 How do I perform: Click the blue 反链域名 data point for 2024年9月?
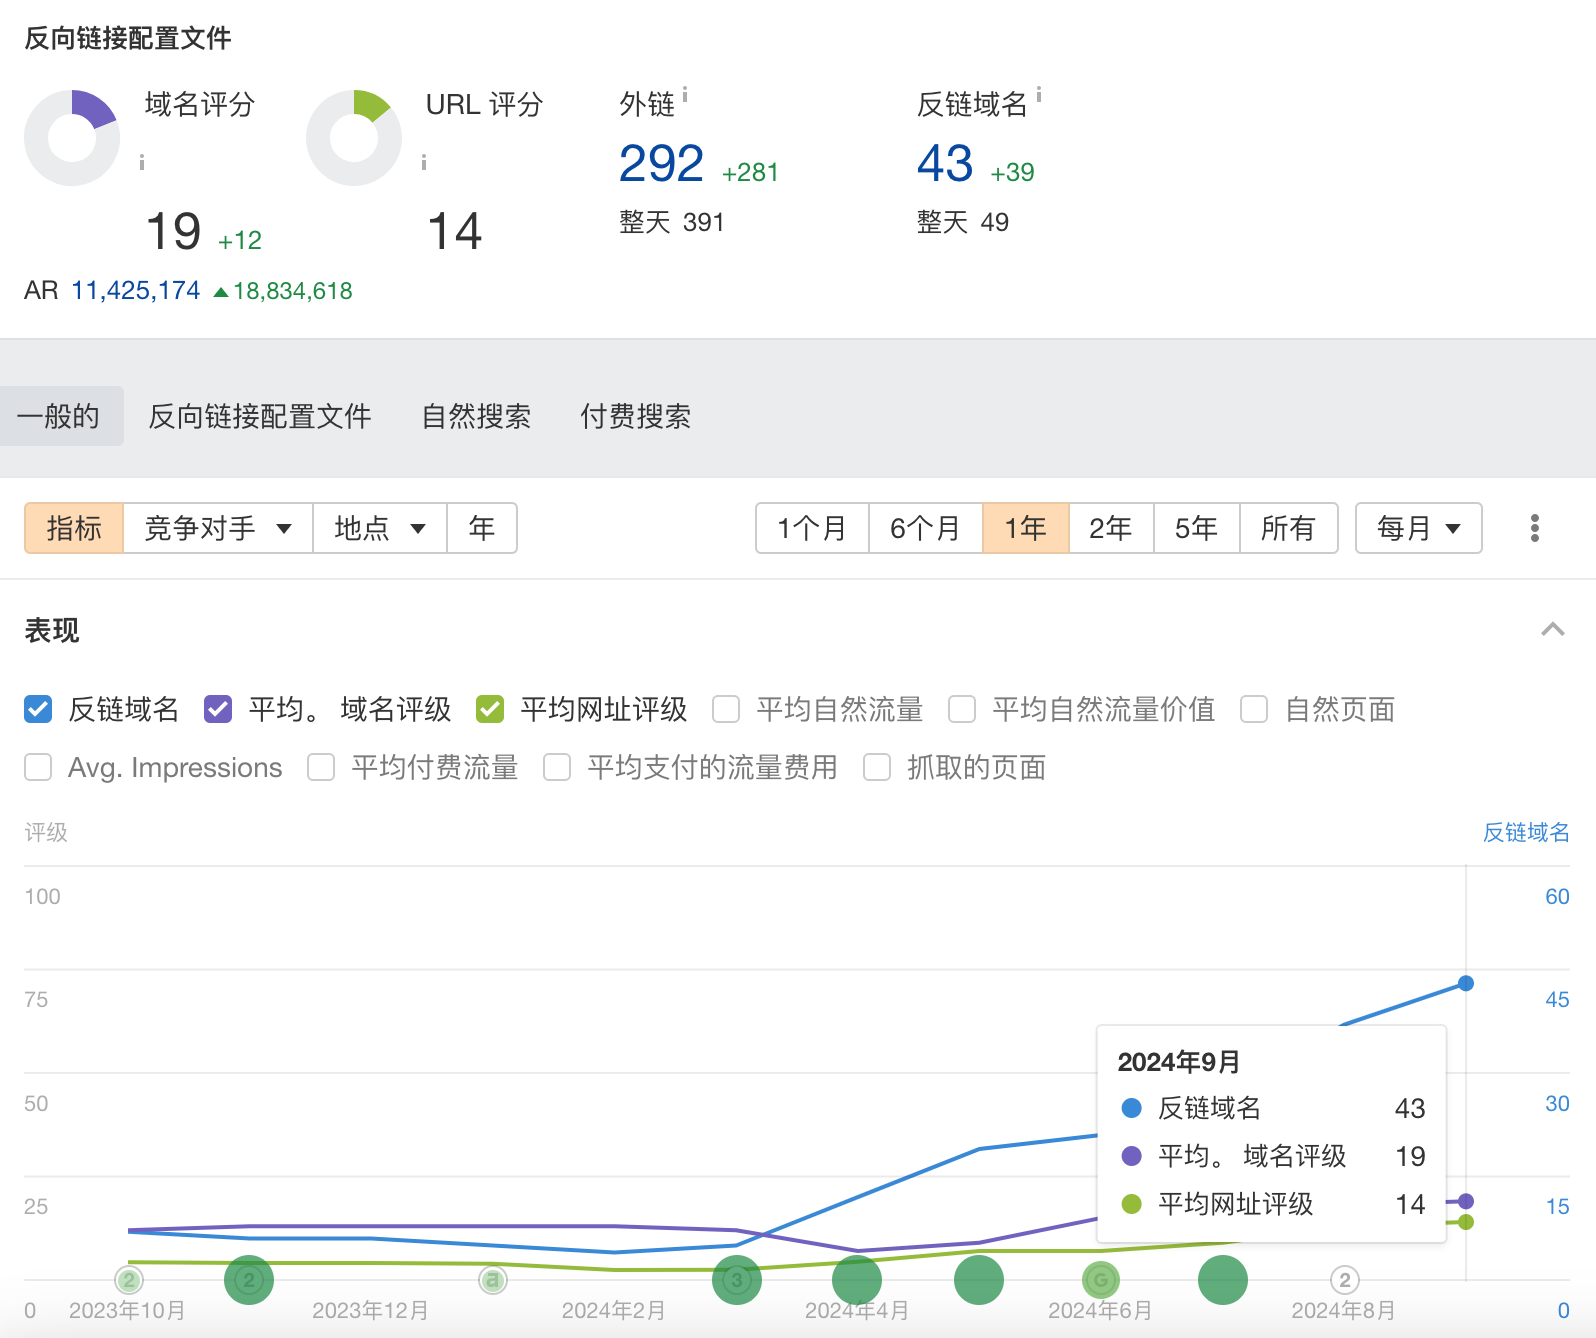click(1466, 983)
